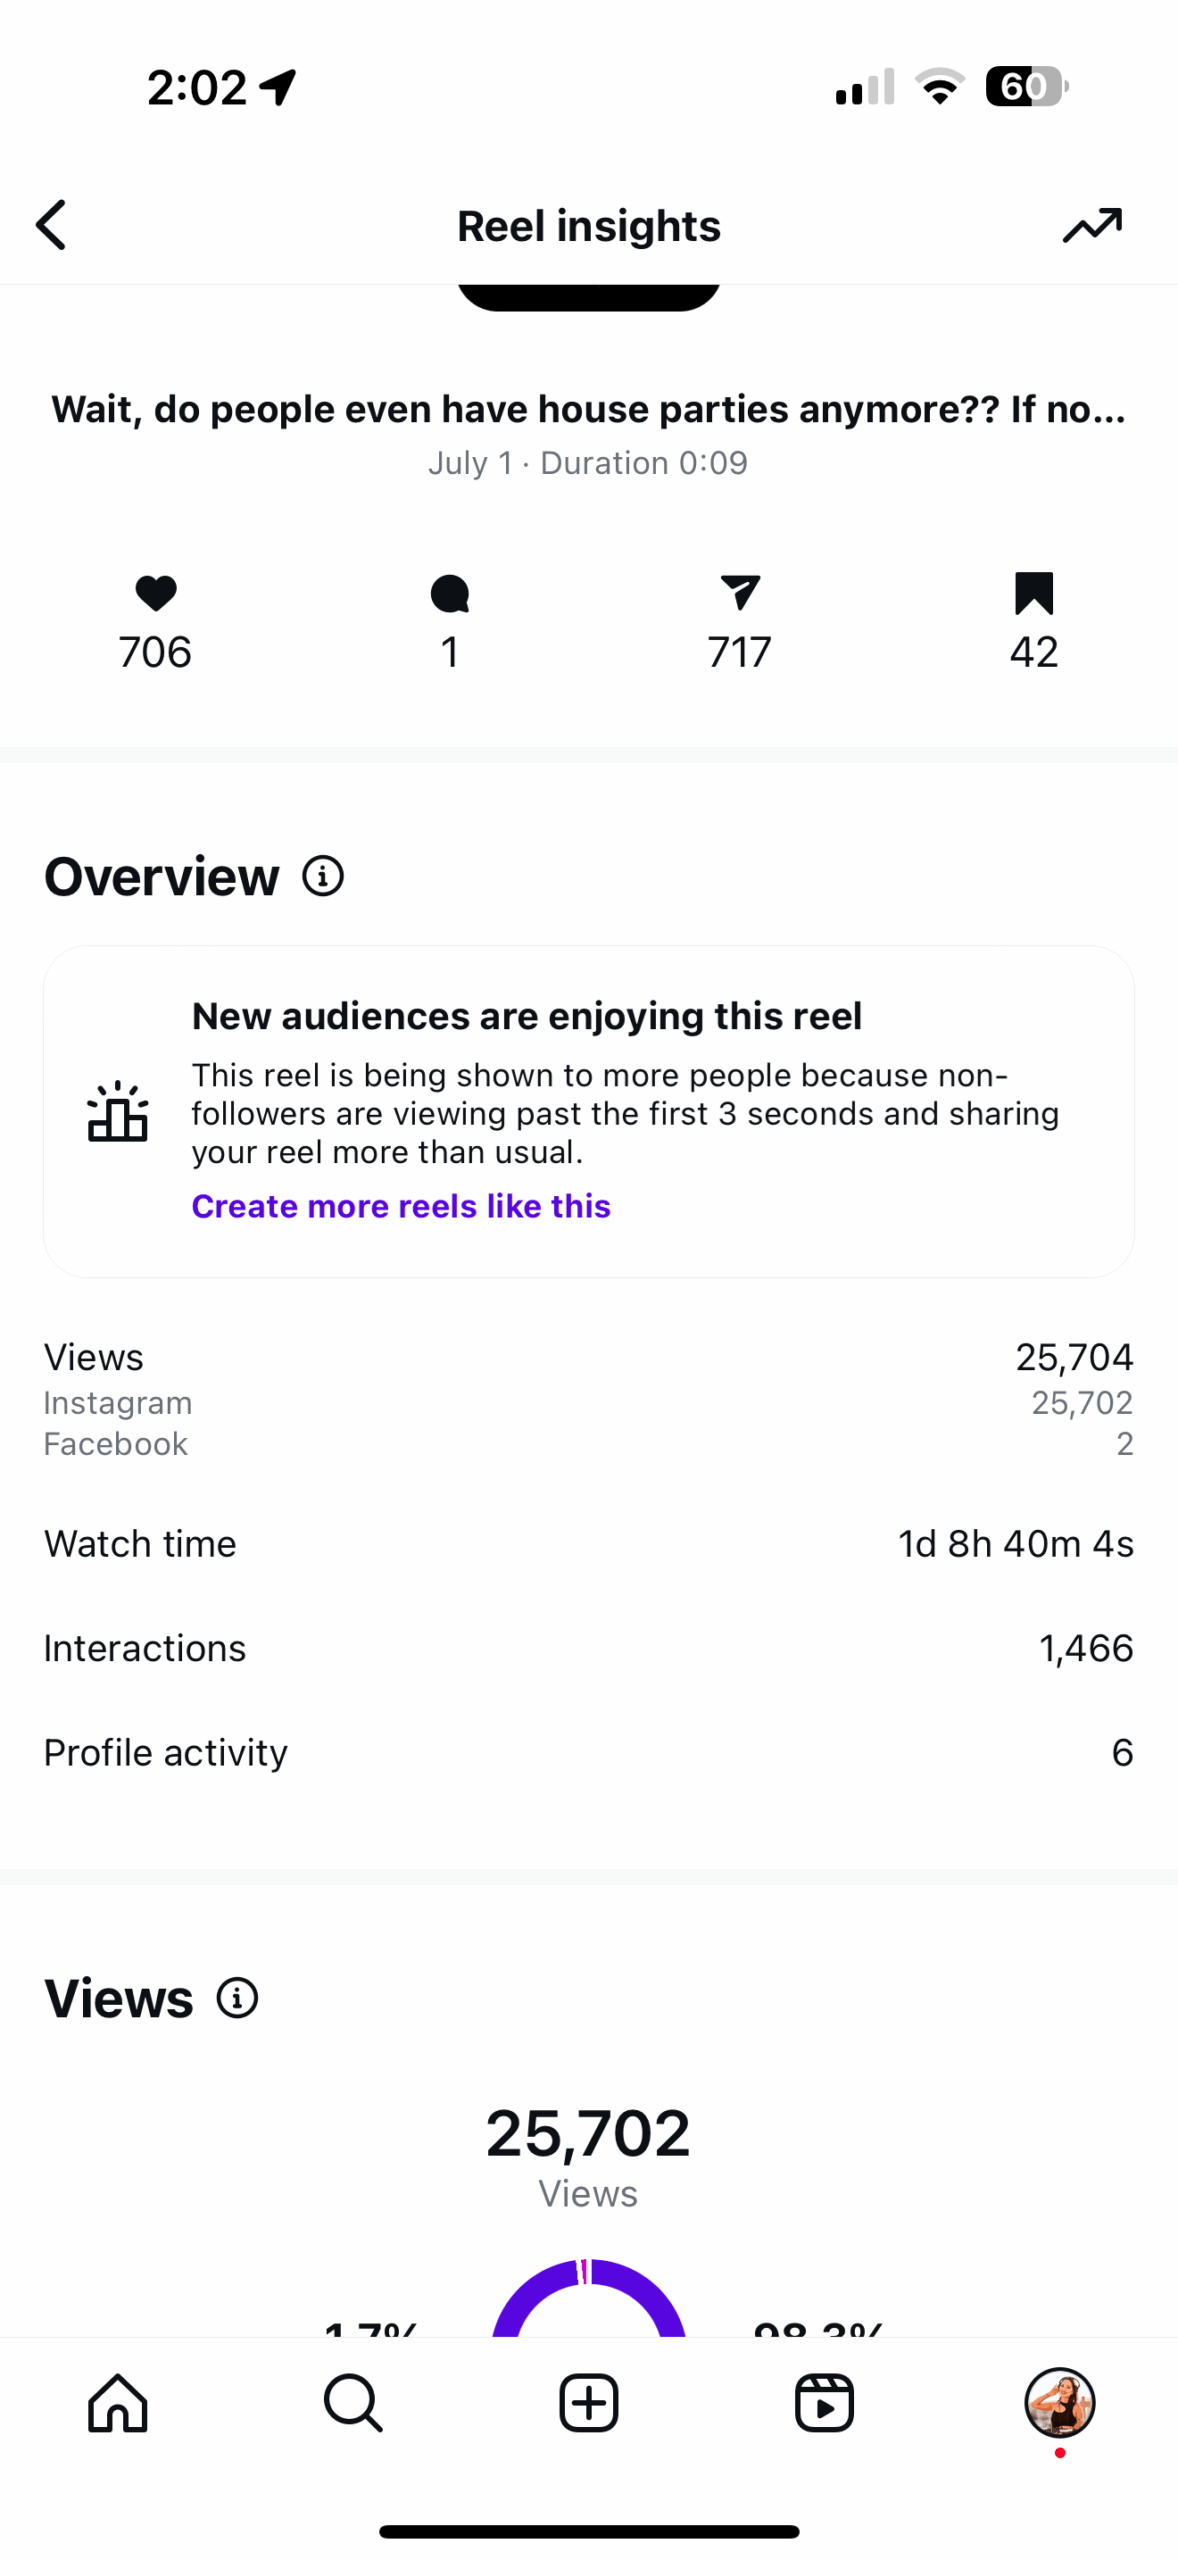Screen dimensions: 1178x2560
Task: Open profile via avatar picture
Action: [1059, 2402]
